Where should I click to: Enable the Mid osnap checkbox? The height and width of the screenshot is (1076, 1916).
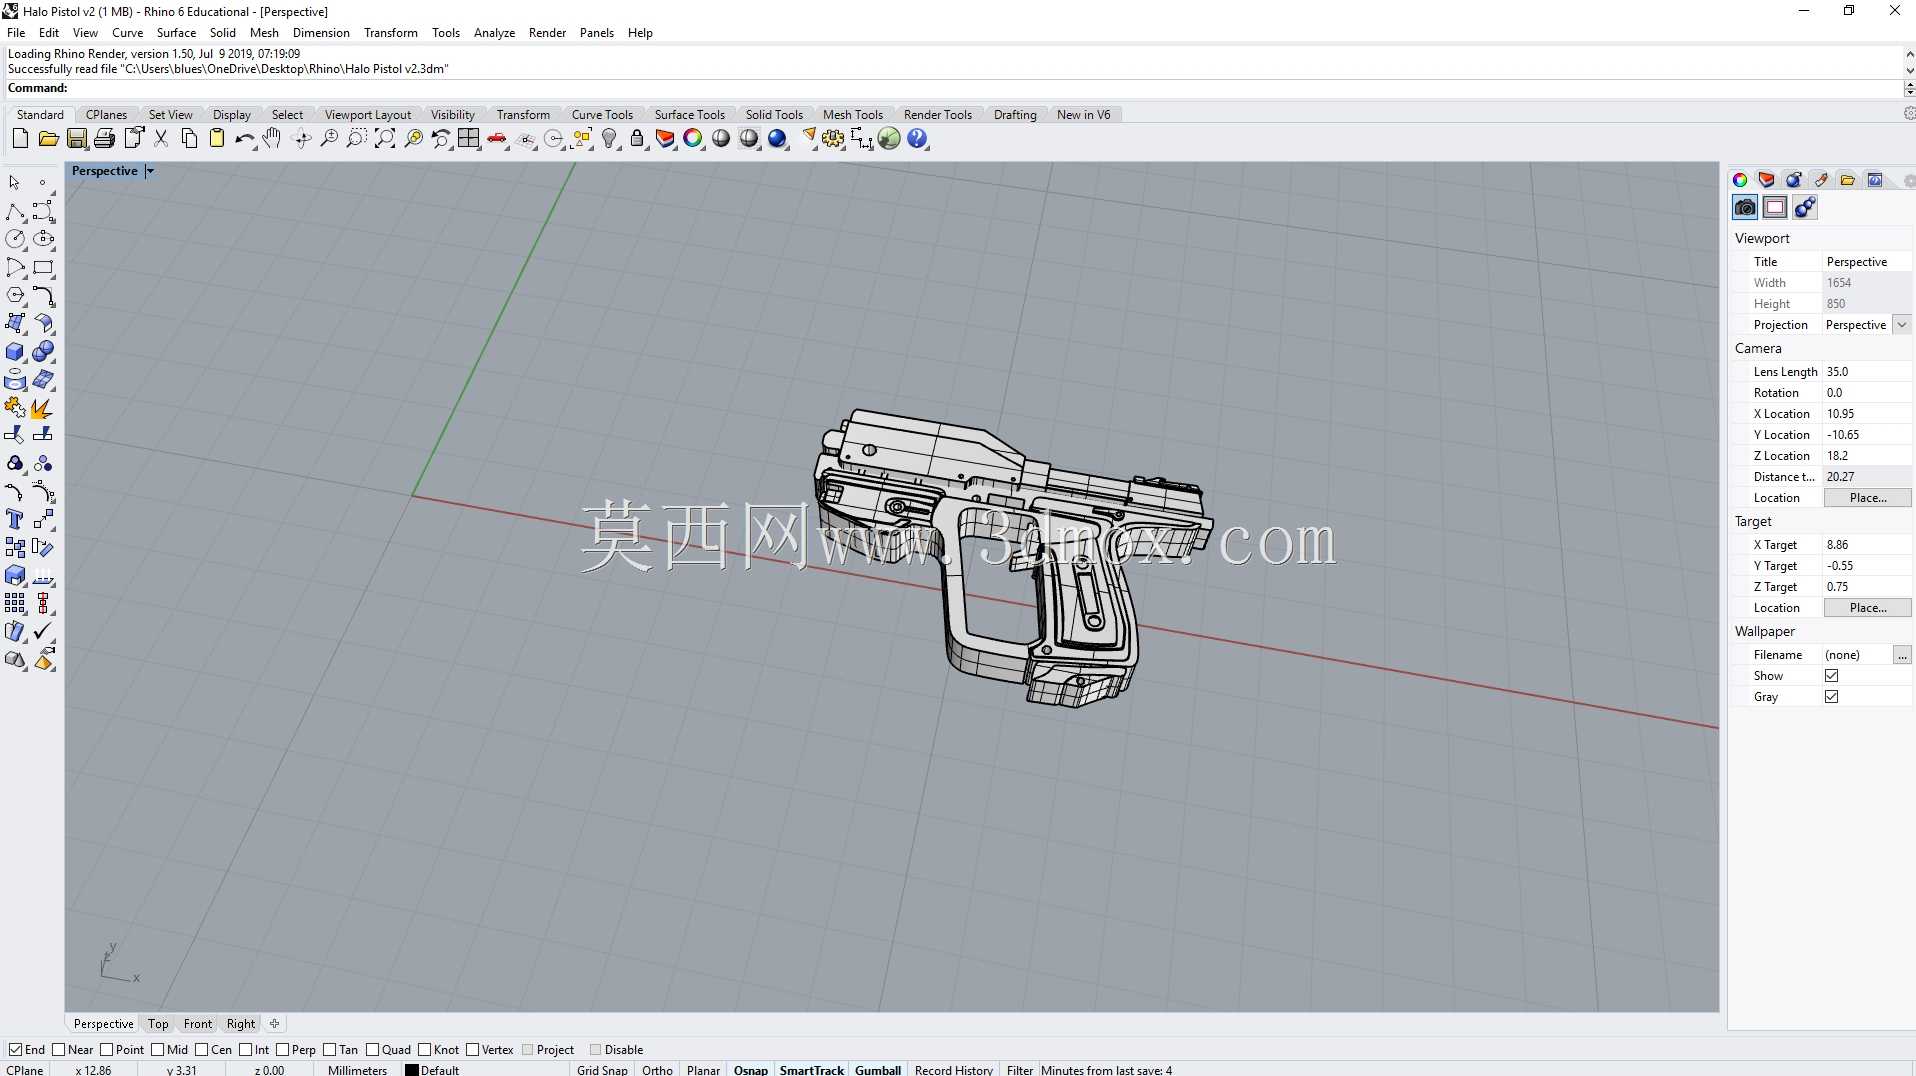157,1049
